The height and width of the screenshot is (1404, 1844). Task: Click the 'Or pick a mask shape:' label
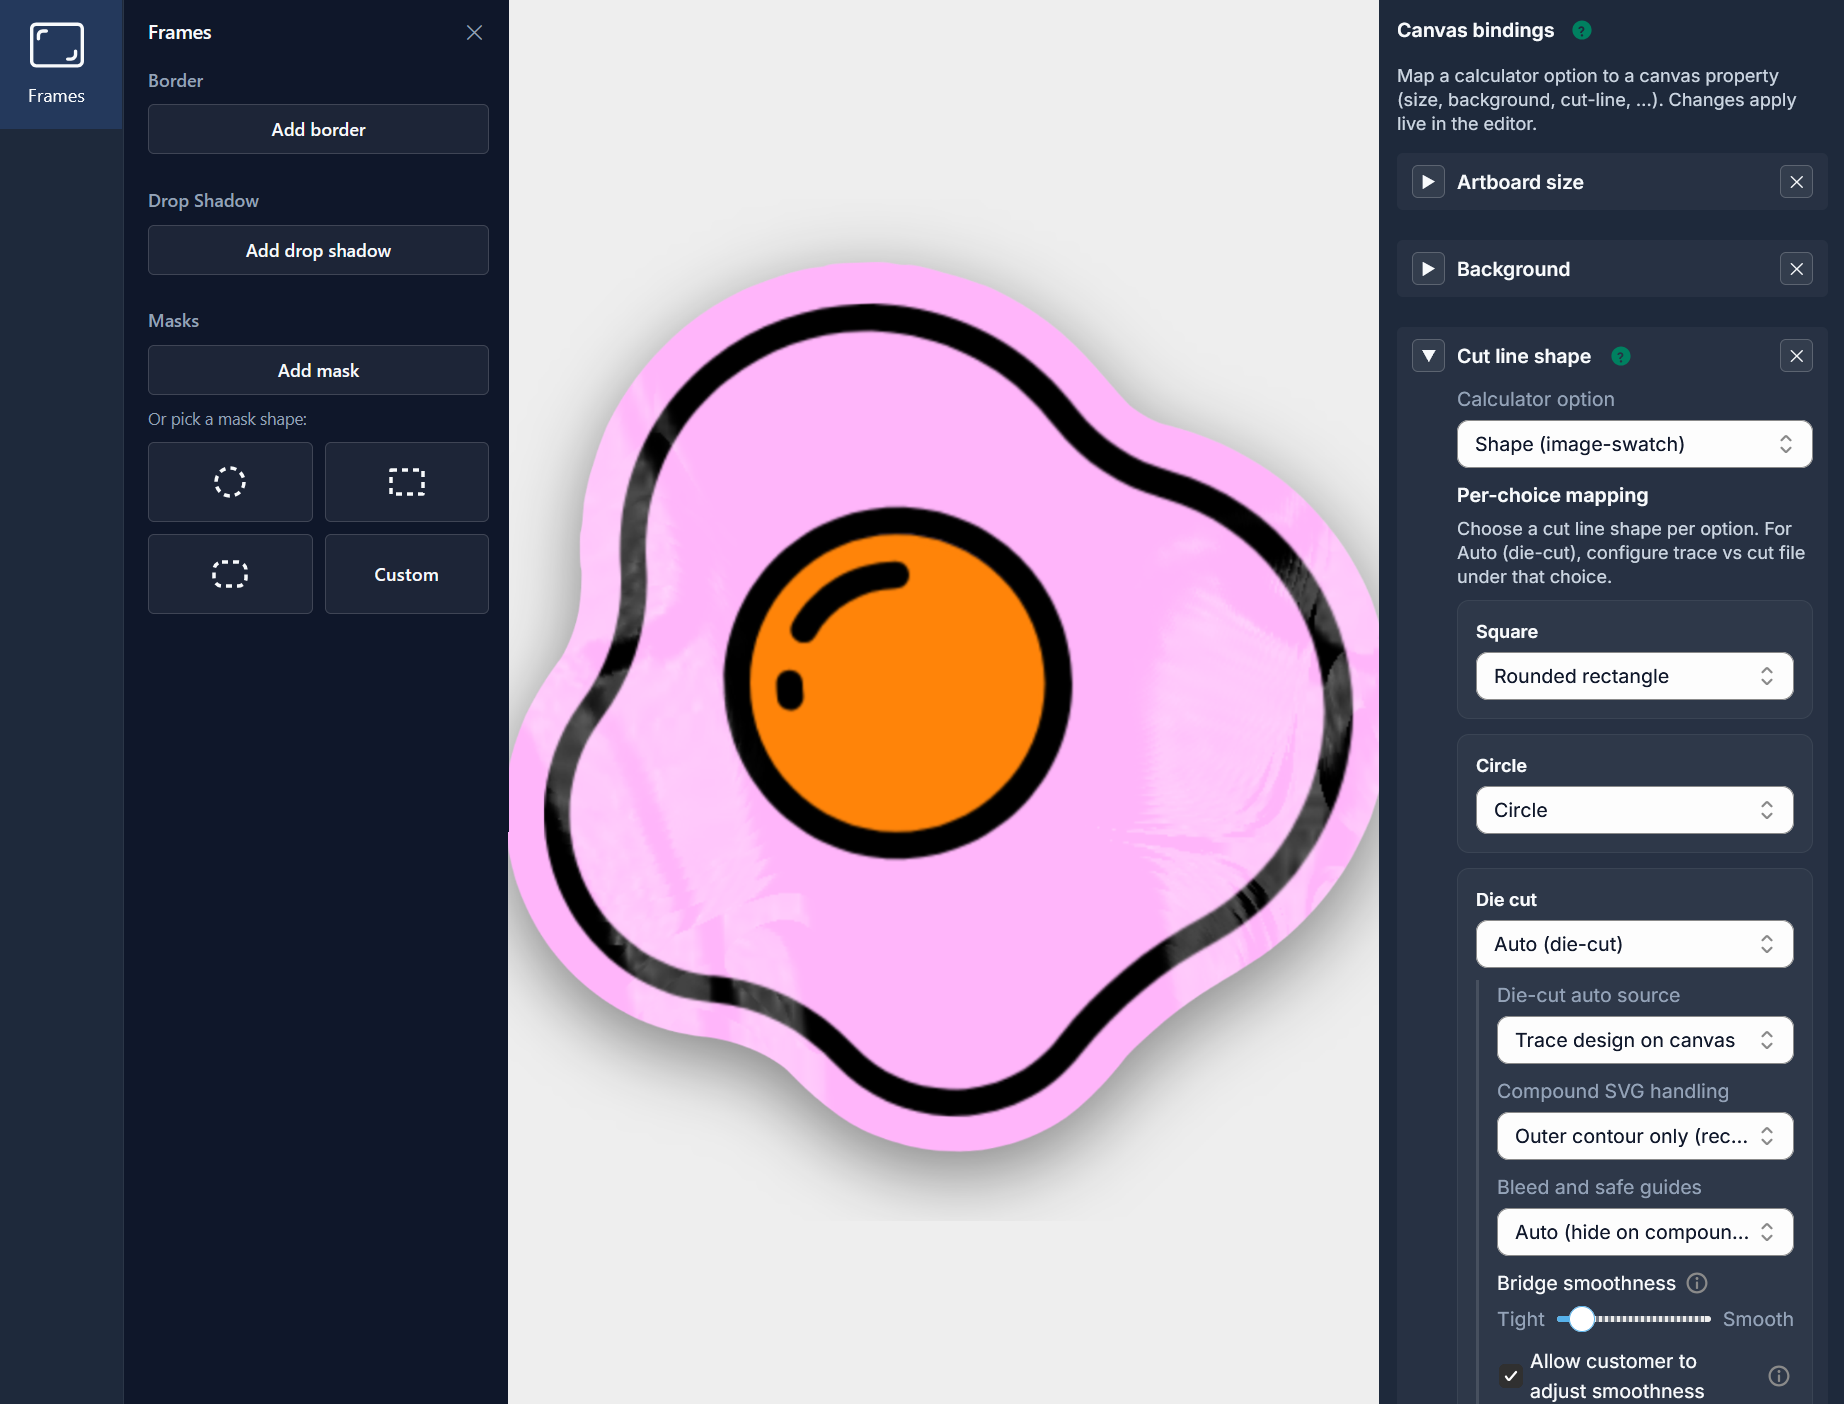click(x=227, y=419)
